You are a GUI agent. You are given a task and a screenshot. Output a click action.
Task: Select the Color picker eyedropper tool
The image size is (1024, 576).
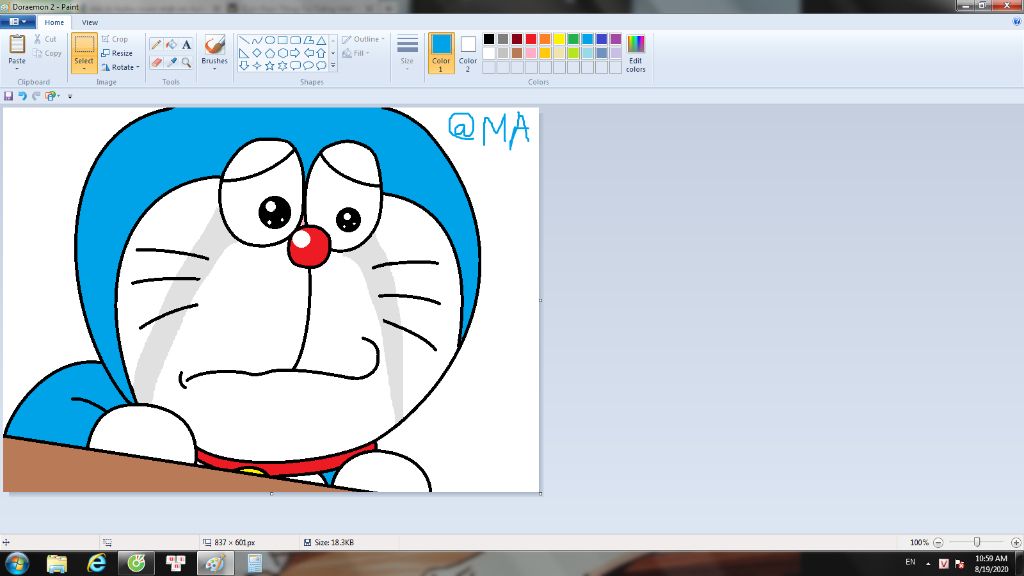click(x=171, y=63)
